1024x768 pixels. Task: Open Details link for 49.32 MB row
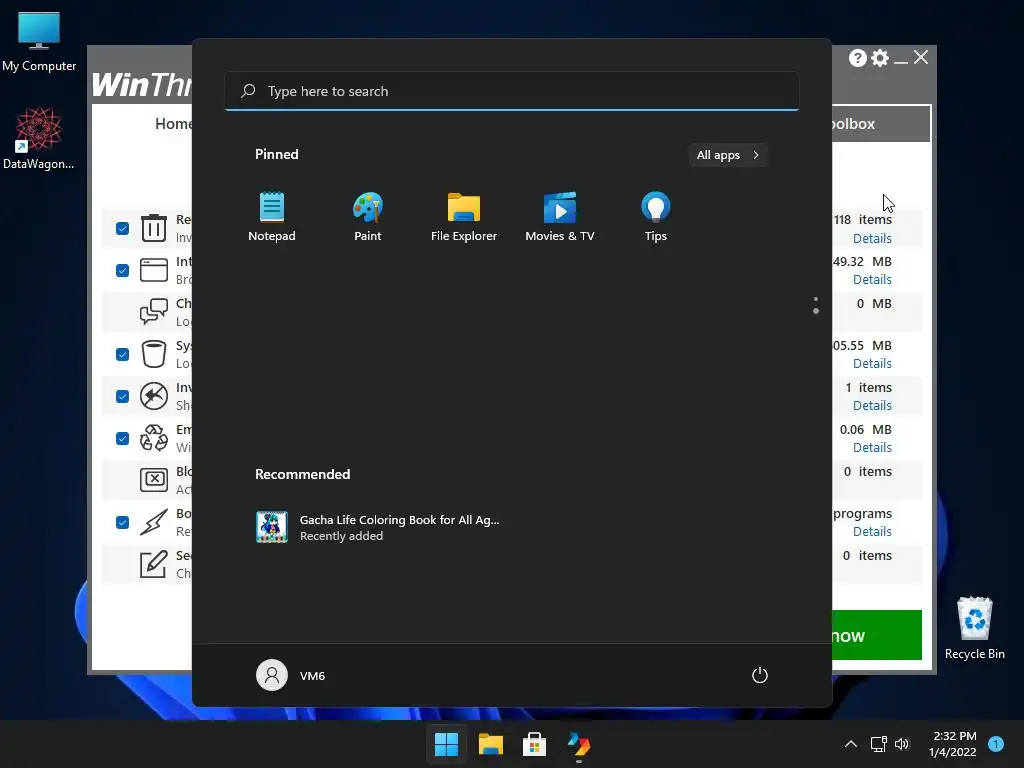click(872, 280)
